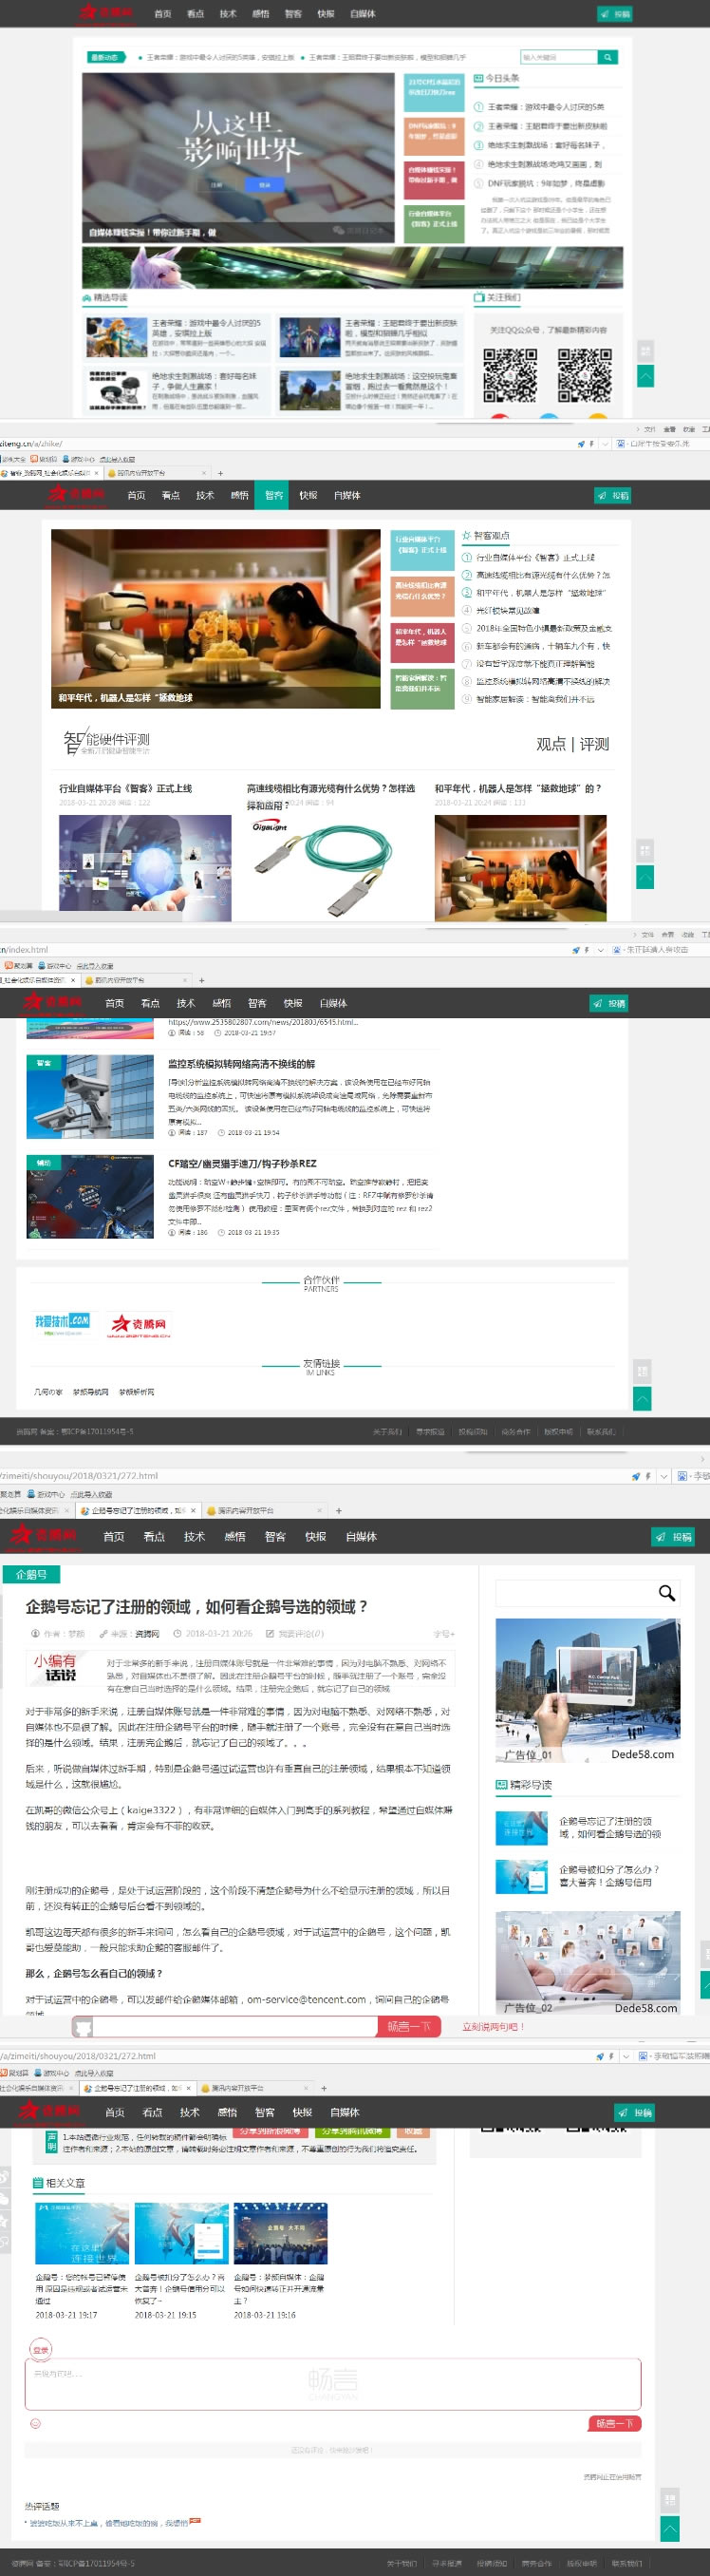Select the highlighted green 智客 nav tab

274,495
